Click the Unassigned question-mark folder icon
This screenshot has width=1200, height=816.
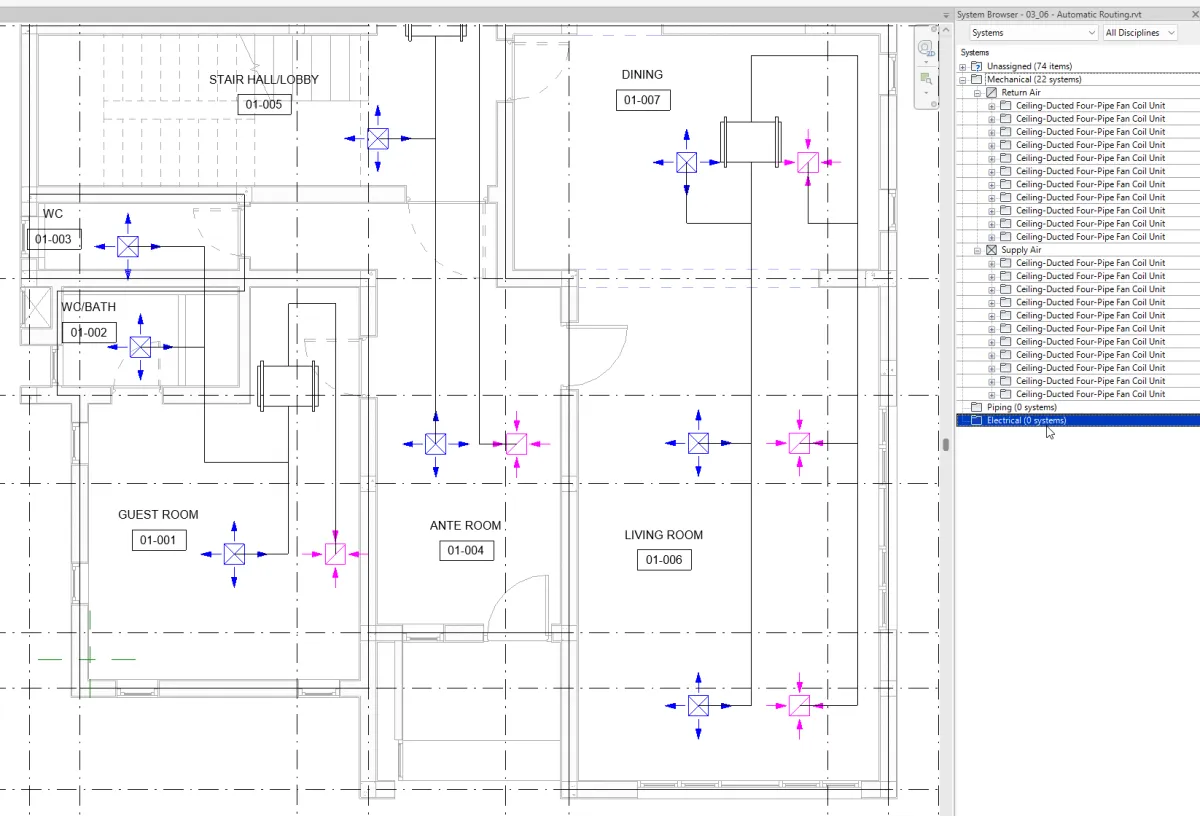[977, 66]
